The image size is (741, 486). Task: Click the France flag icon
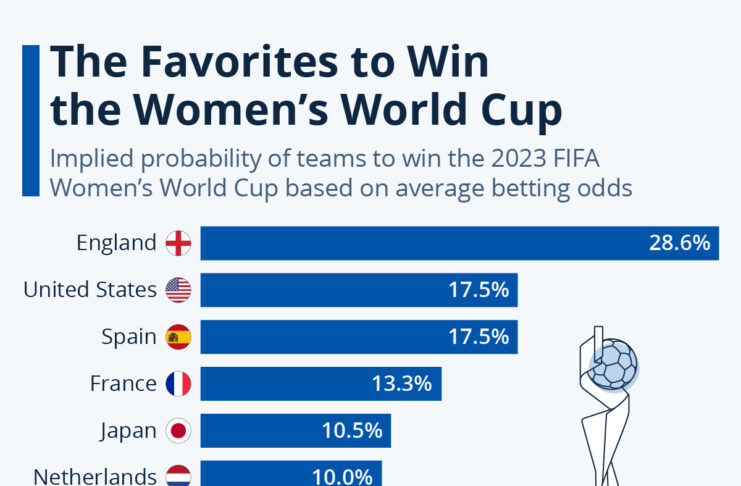tap(178, 383)
